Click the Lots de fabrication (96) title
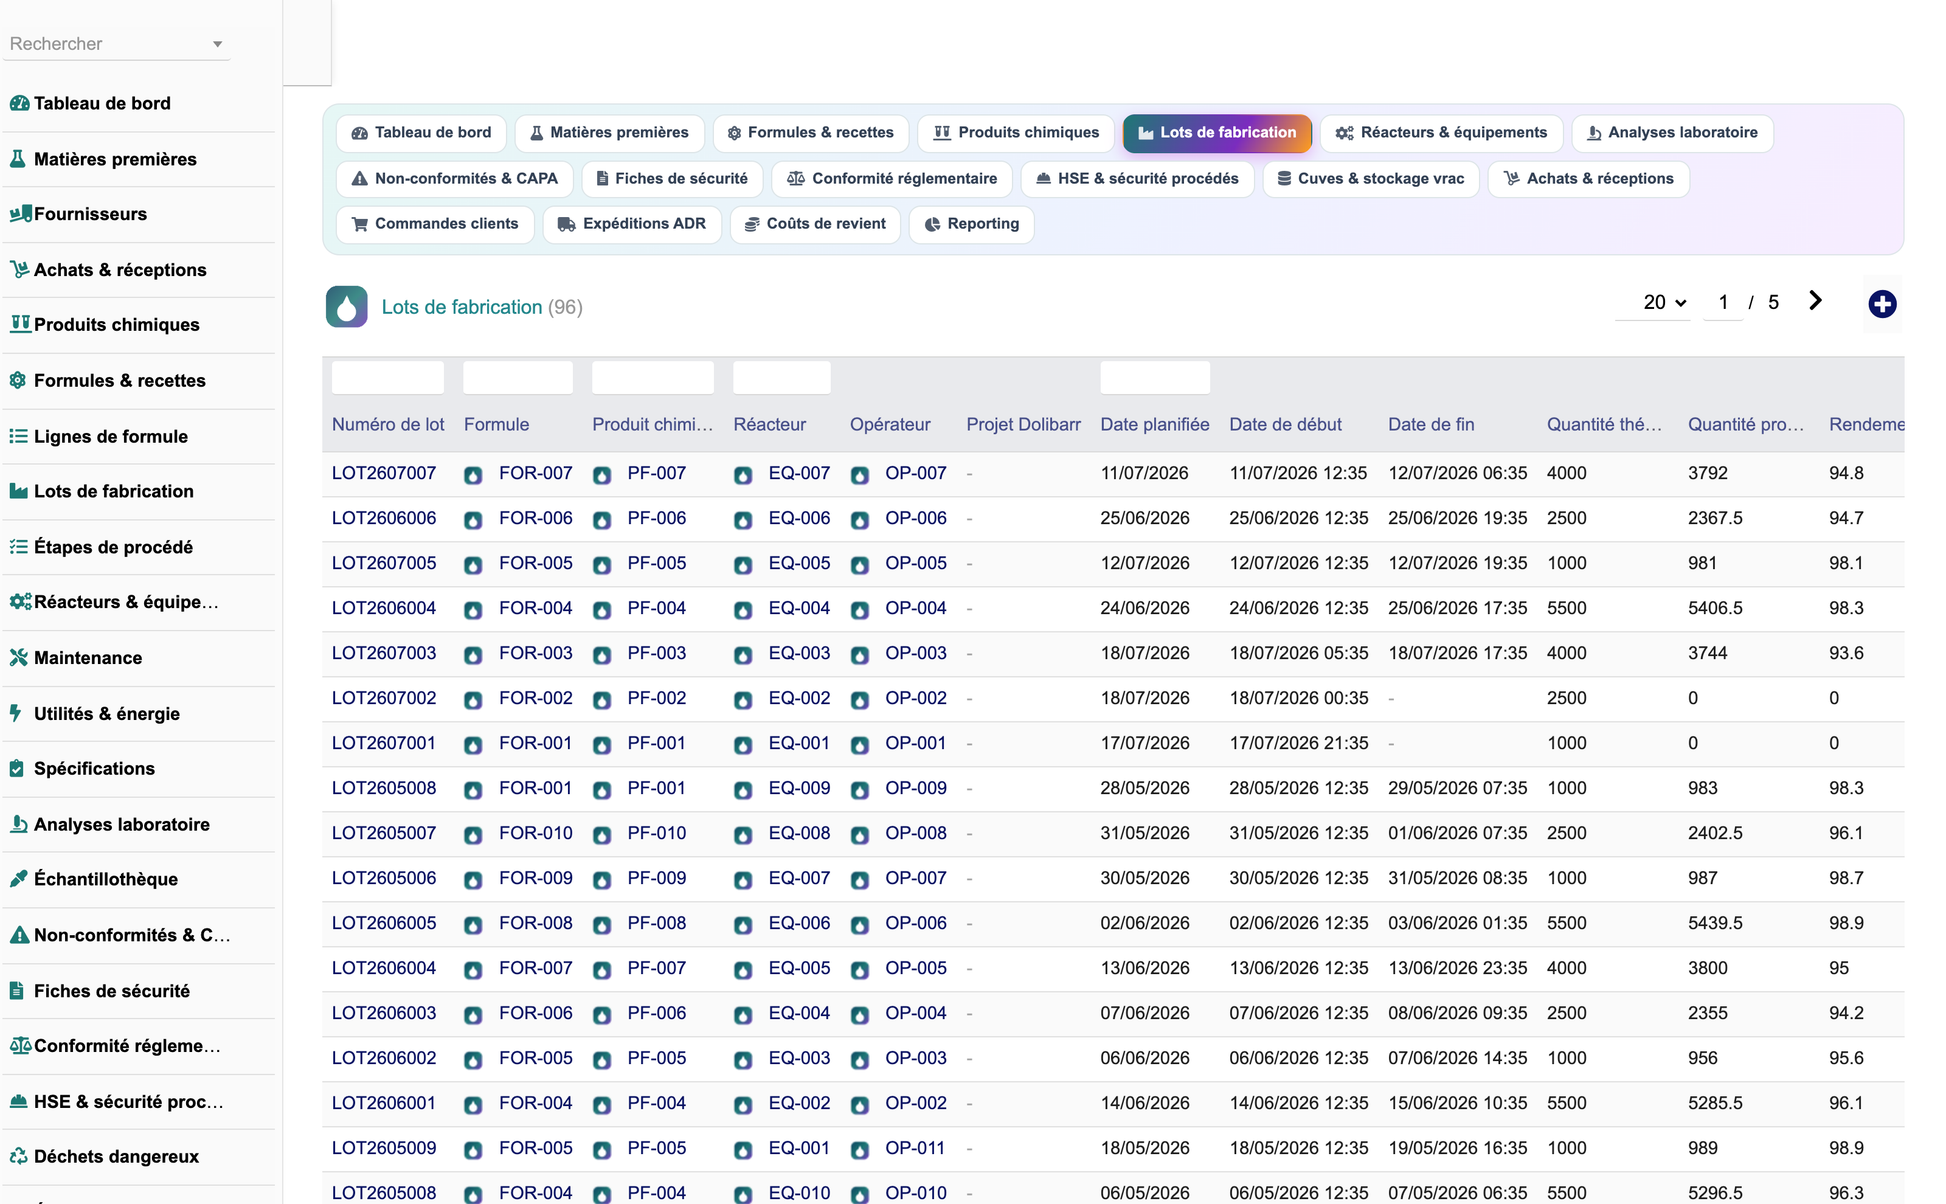The image size is (1946, 1204). coord(482,307)
